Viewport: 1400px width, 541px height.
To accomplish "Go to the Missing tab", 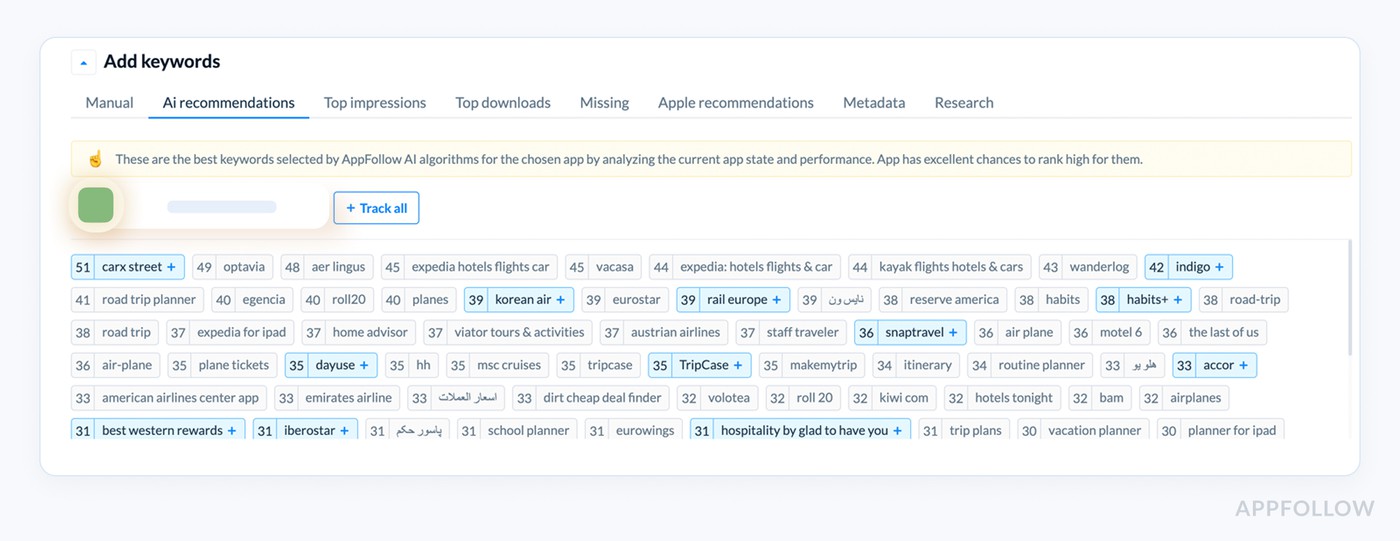I will [x=604, y=102].
